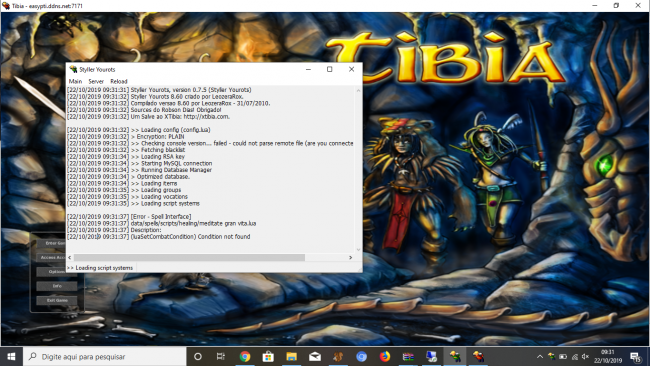Open Firefox from the taskbar
The image size is (650, 366).
385,356
